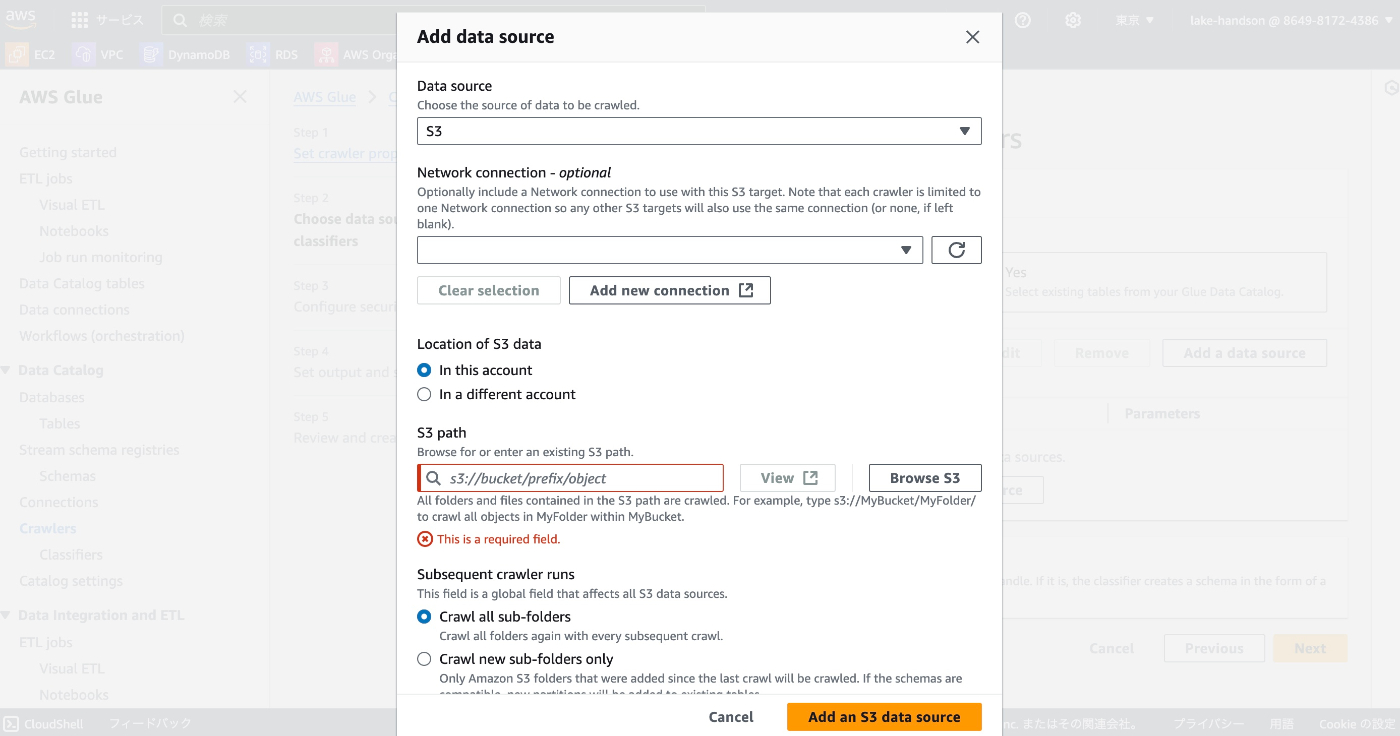Select the Crawl all sub-folders option
This screenshot has width=1400, height=736.
coord(424,617)
